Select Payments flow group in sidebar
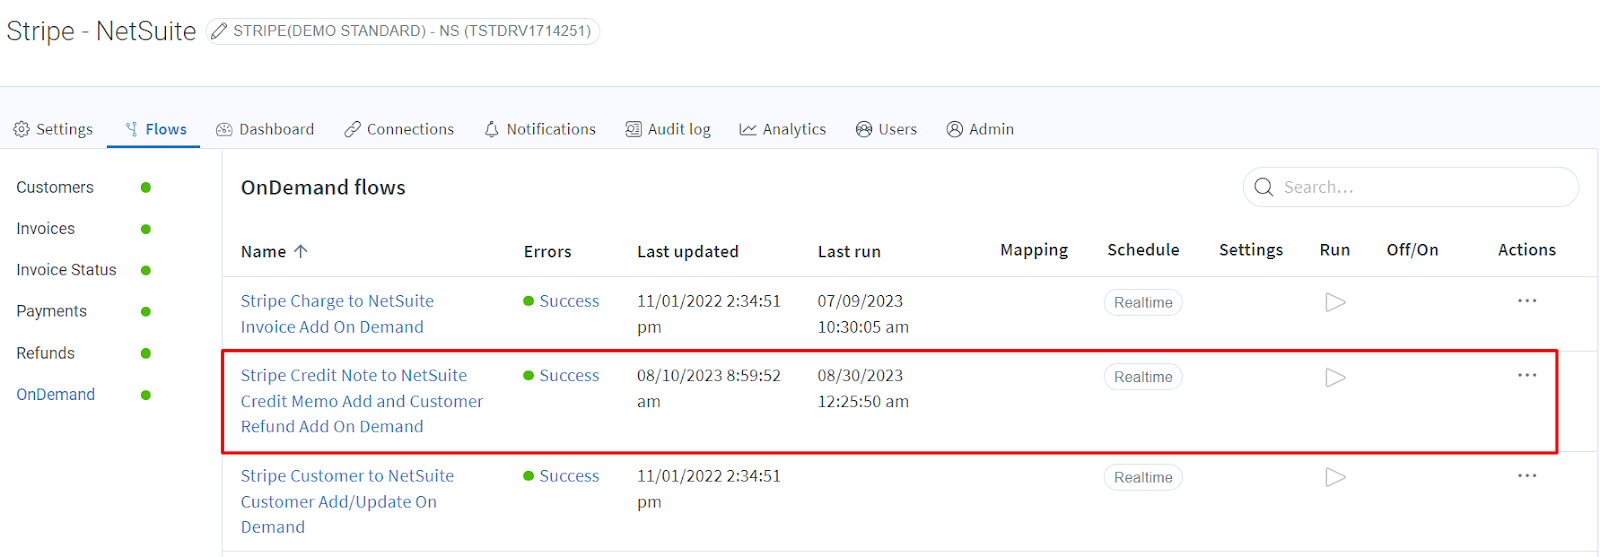The image size is (1600, 557). pyautogui.click(x=51, y=311)
